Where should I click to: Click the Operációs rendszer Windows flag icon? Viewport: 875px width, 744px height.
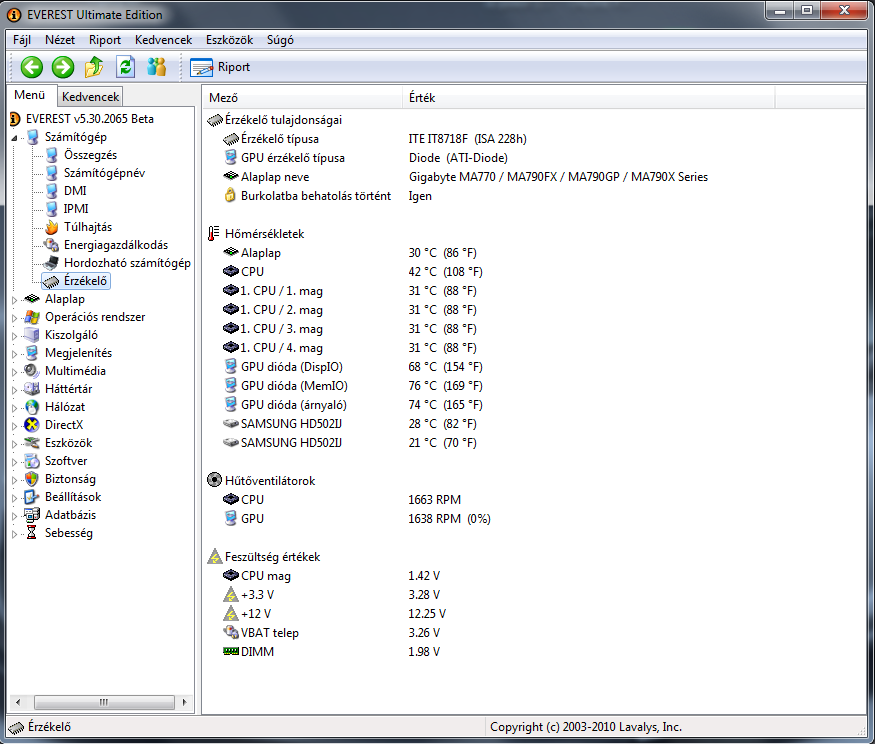pos(32,317)
